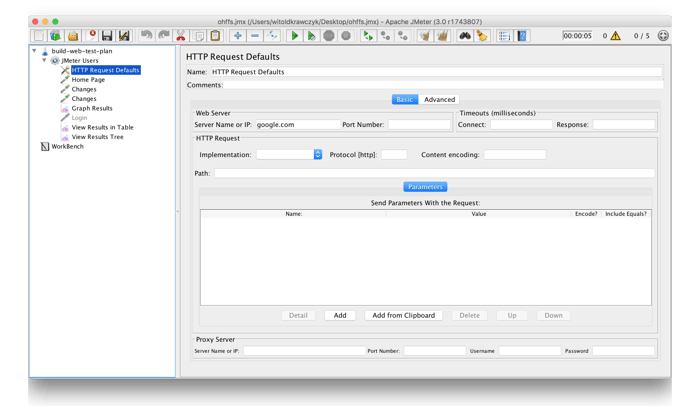The height and width of the screenshot is (419, 700).
Task: Click Server Name field showing google.com
Action: coord(298,124)
